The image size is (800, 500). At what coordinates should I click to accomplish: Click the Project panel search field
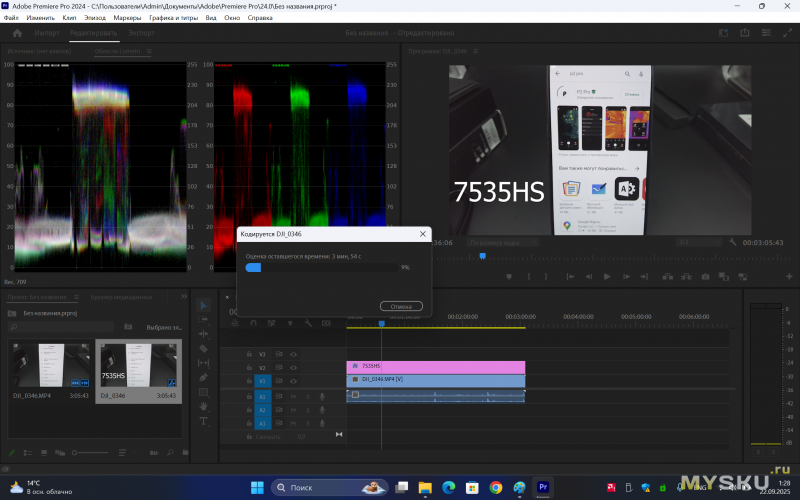(62, 327)
